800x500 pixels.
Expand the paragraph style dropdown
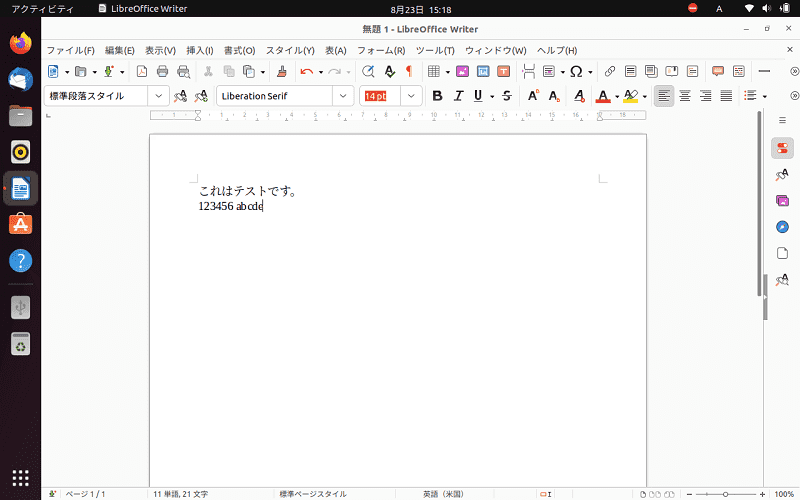coord(159,96)
